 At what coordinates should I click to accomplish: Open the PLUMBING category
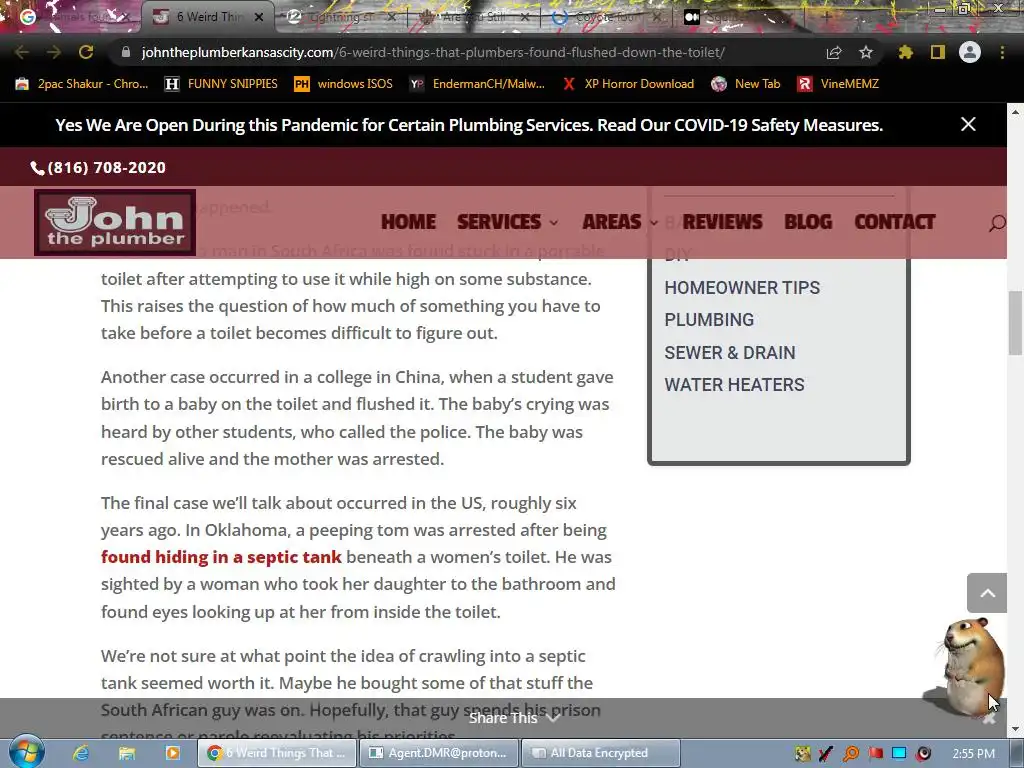tap(709, 320)
